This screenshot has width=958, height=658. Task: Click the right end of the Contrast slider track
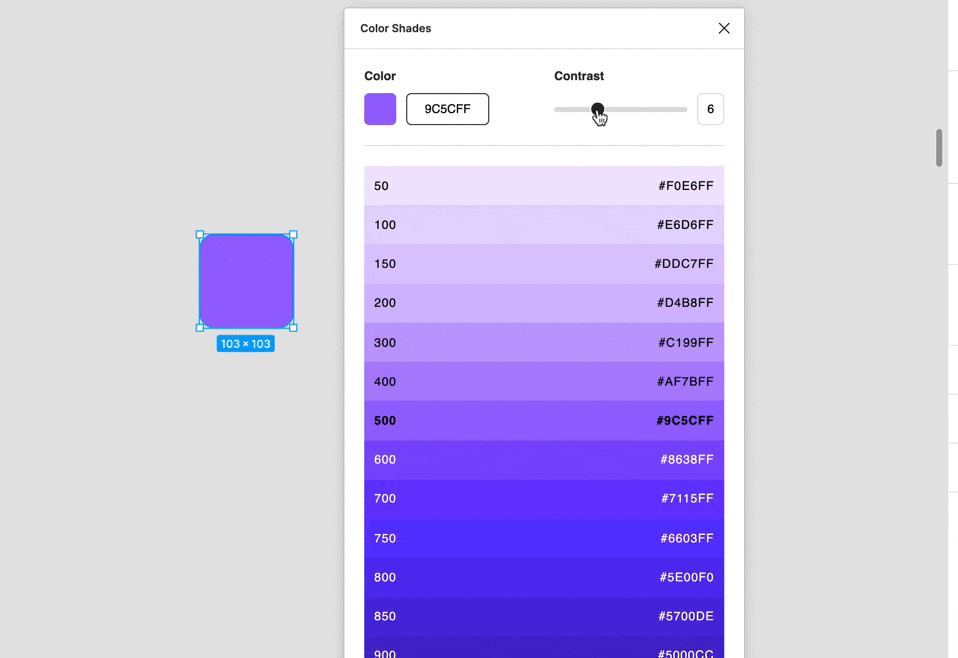pos(685,109)
